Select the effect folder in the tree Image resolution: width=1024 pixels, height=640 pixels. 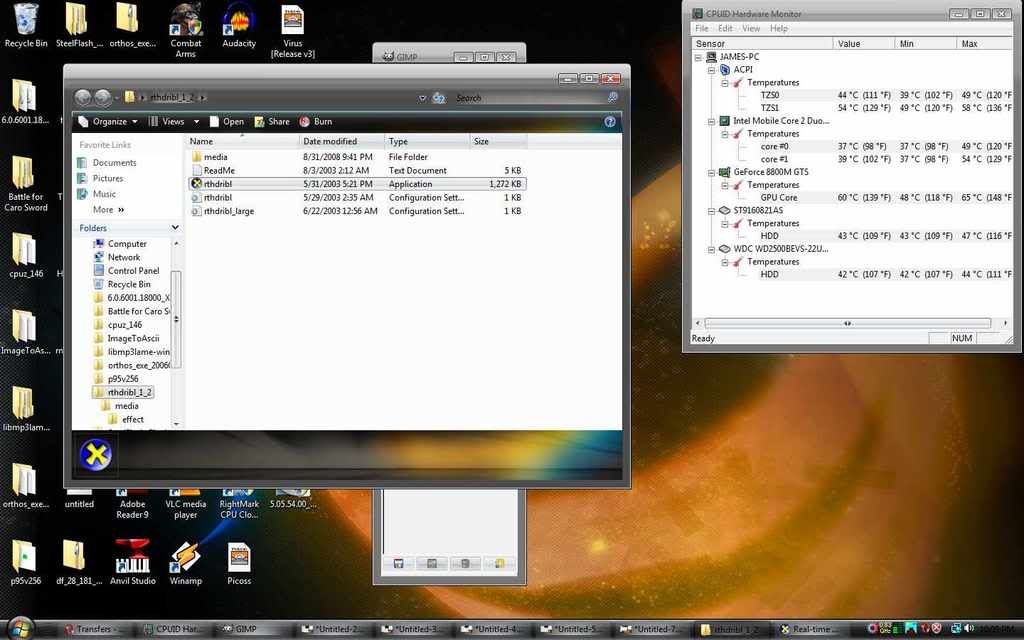coord(126,419)
